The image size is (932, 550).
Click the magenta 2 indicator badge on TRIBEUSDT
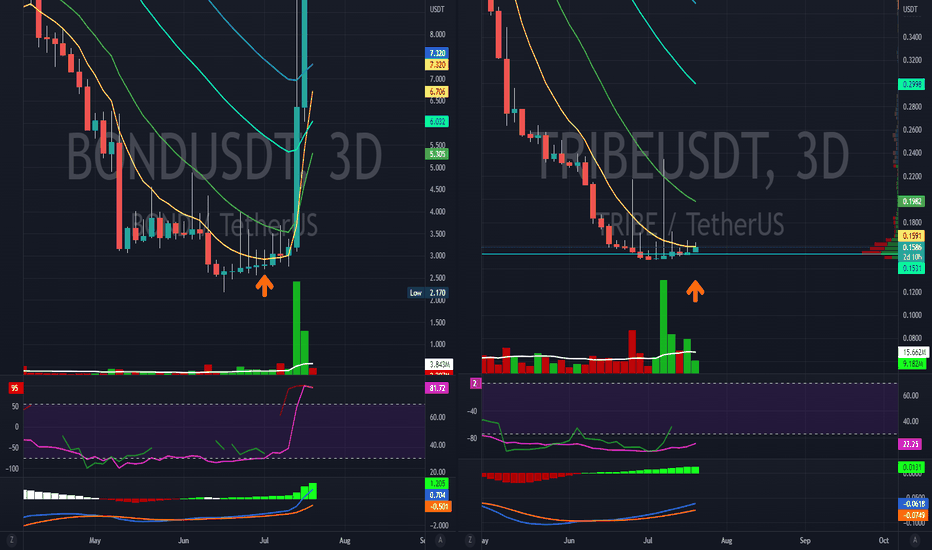[475, 384]
